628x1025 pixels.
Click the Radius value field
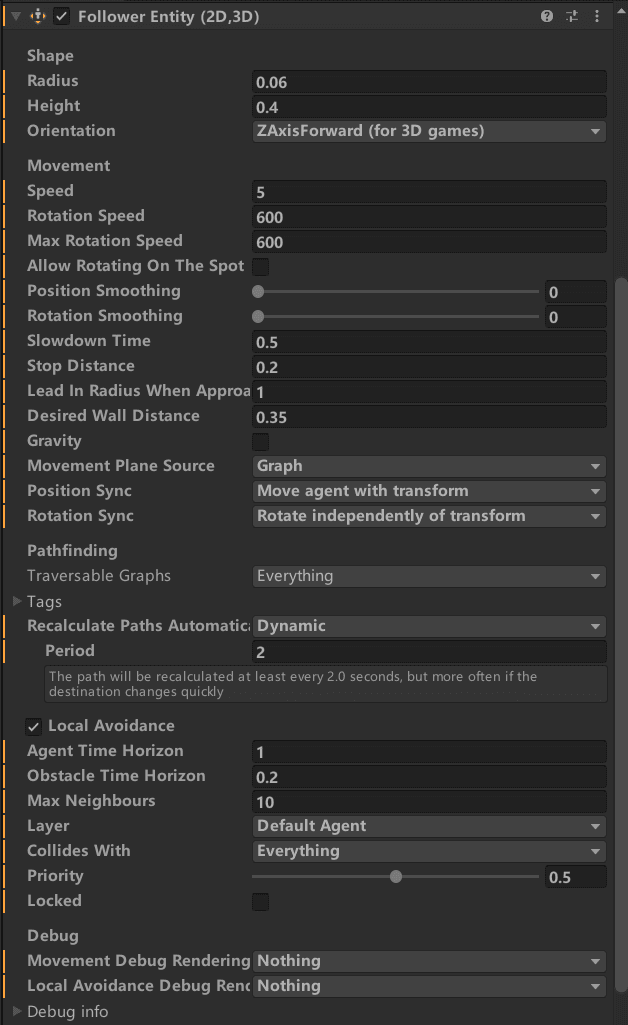[x=429, y=82]
